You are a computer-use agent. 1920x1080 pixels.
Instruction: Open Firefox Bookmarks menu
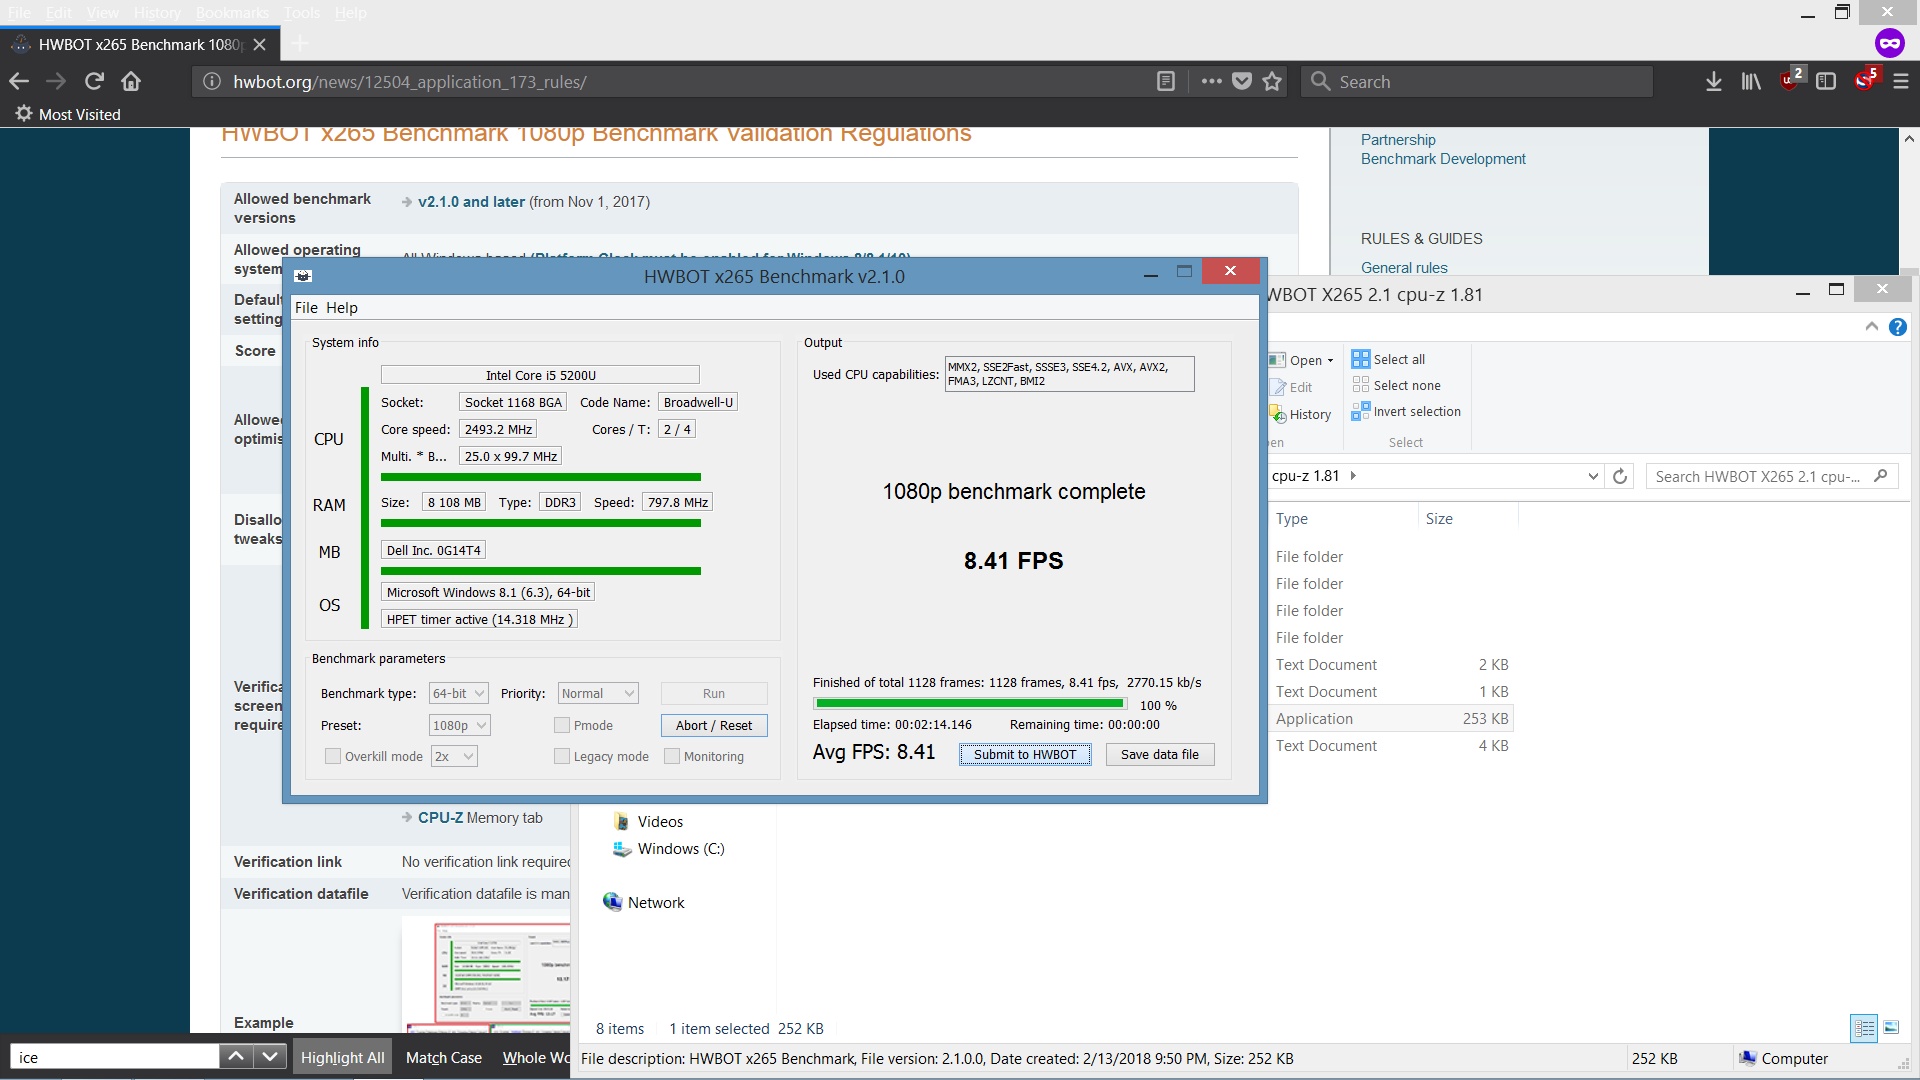coord(232,12)
